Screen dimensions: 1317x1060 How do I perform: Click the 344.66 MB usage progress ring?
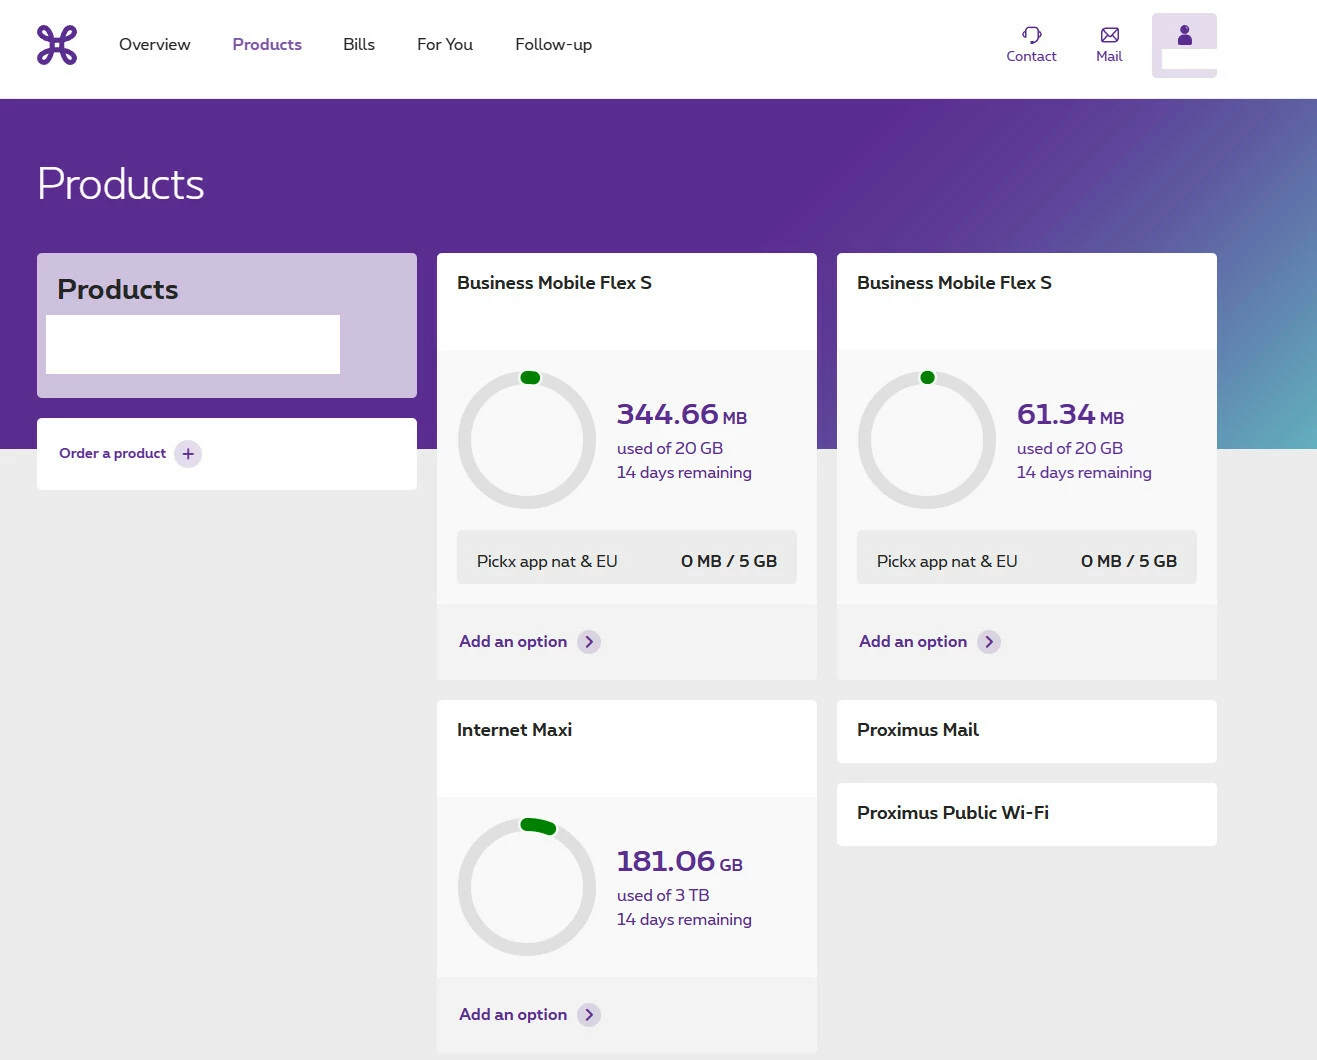[527, 440]
